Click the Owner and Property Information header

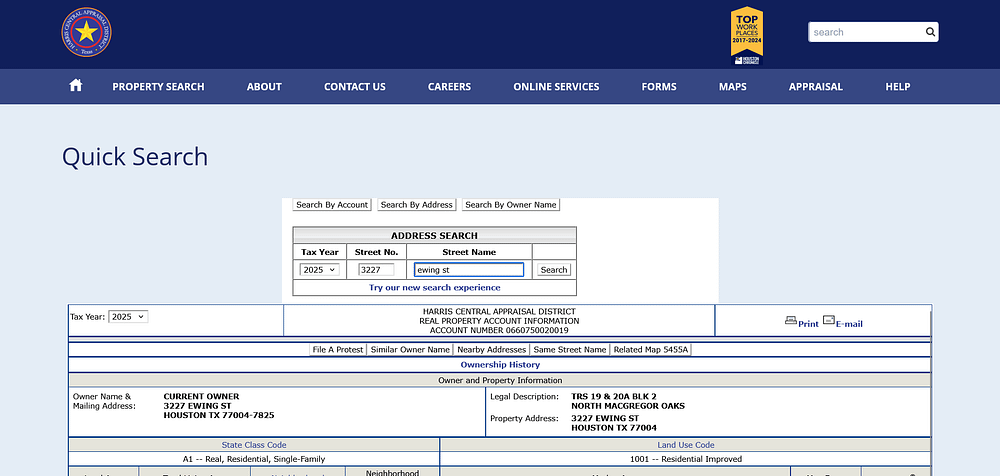(x=500, y=380)
